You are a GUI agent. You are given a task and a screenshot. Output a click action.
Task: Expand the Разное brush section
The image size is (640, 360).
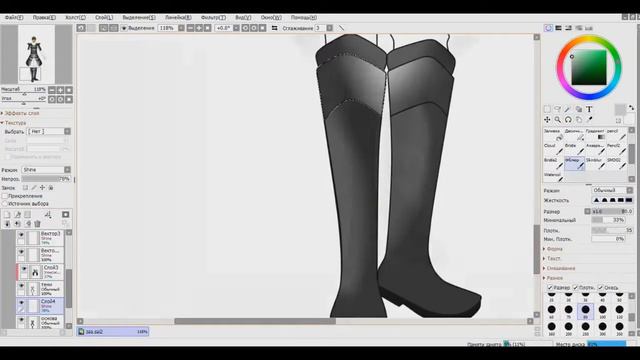click(x=553, y=278)
